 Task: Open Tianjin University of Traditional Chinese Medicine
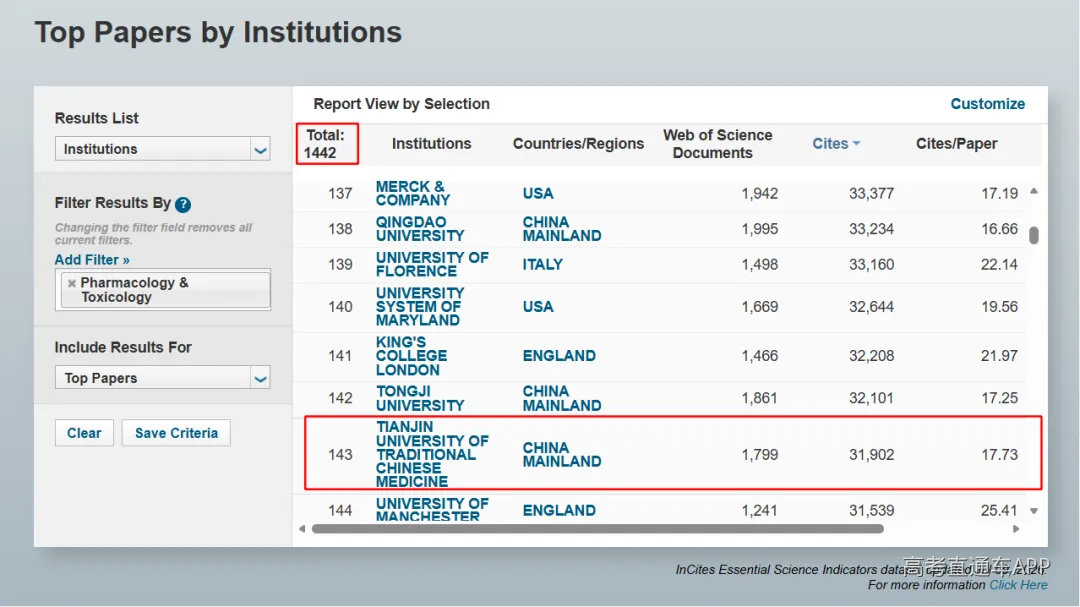(x=432, y=454)
